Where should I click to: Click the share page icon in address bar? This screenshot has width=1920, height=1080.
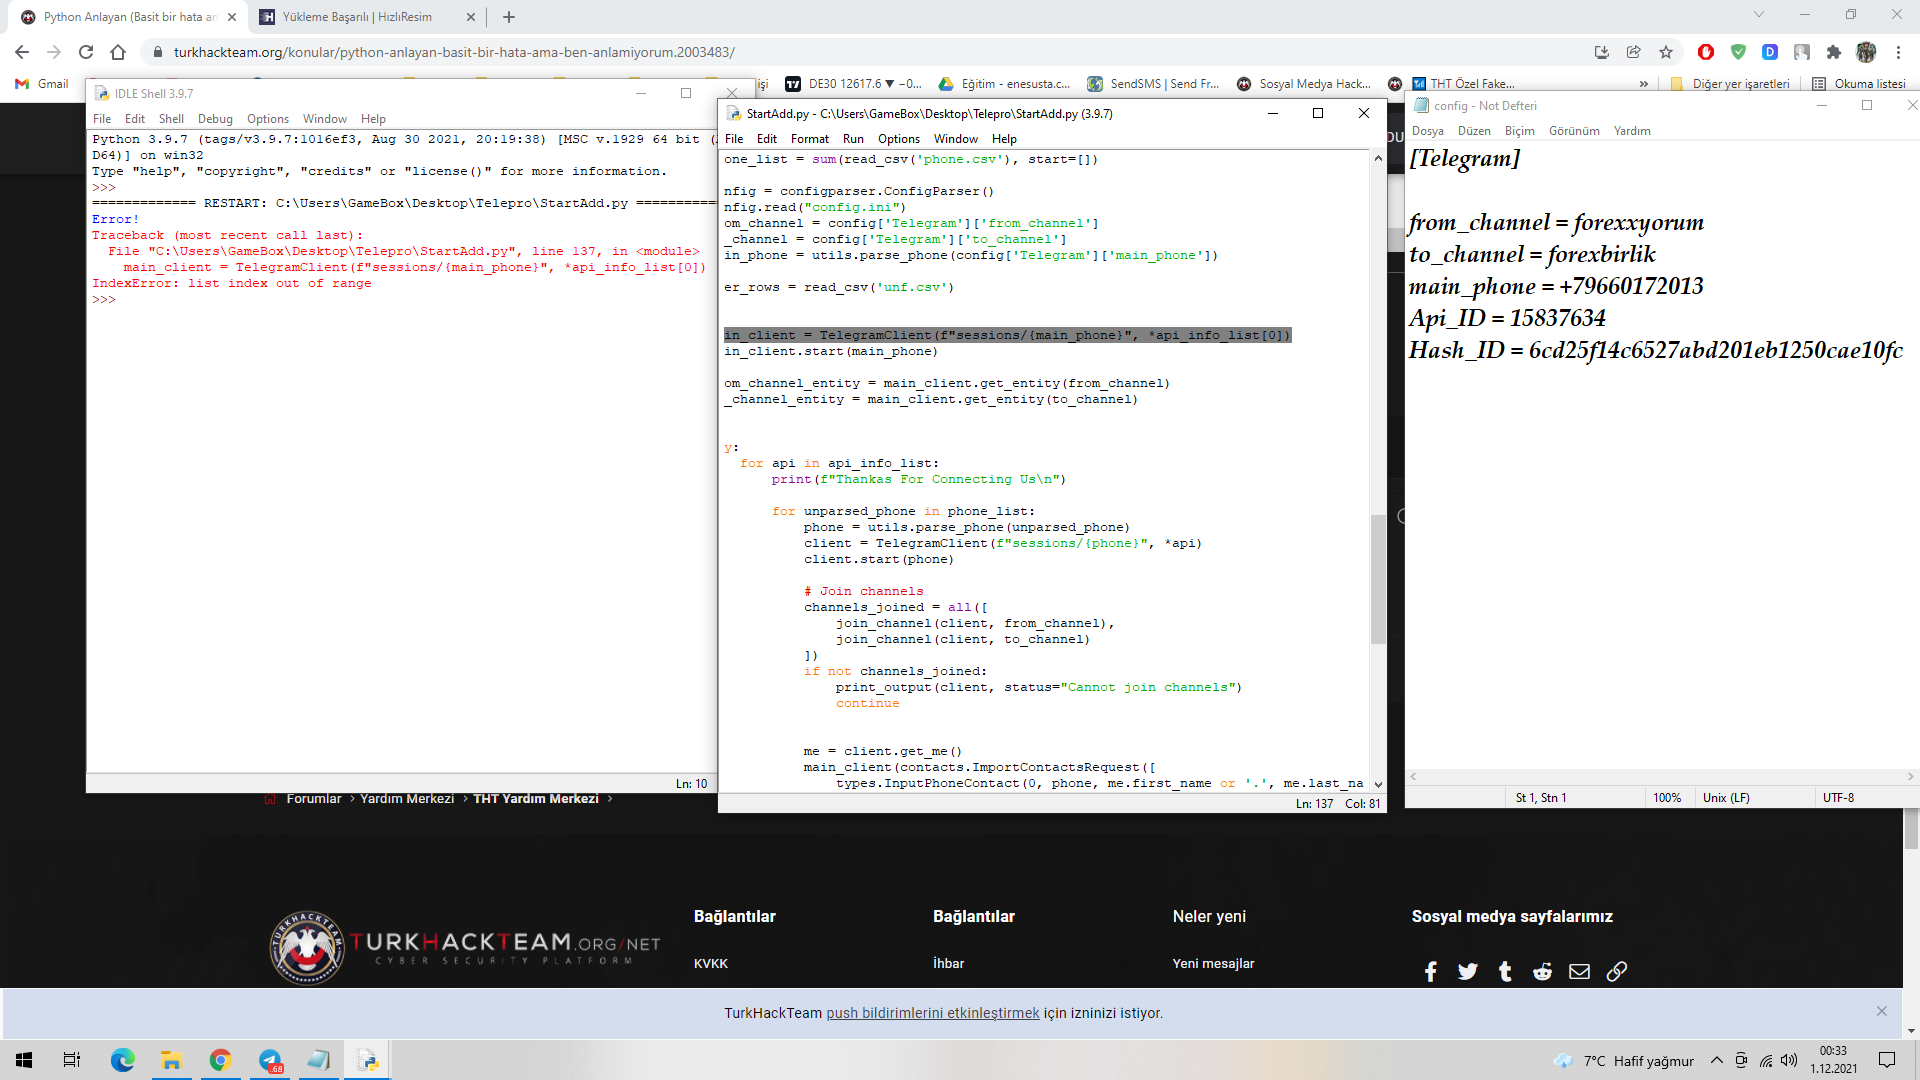tap(1634, 52)
